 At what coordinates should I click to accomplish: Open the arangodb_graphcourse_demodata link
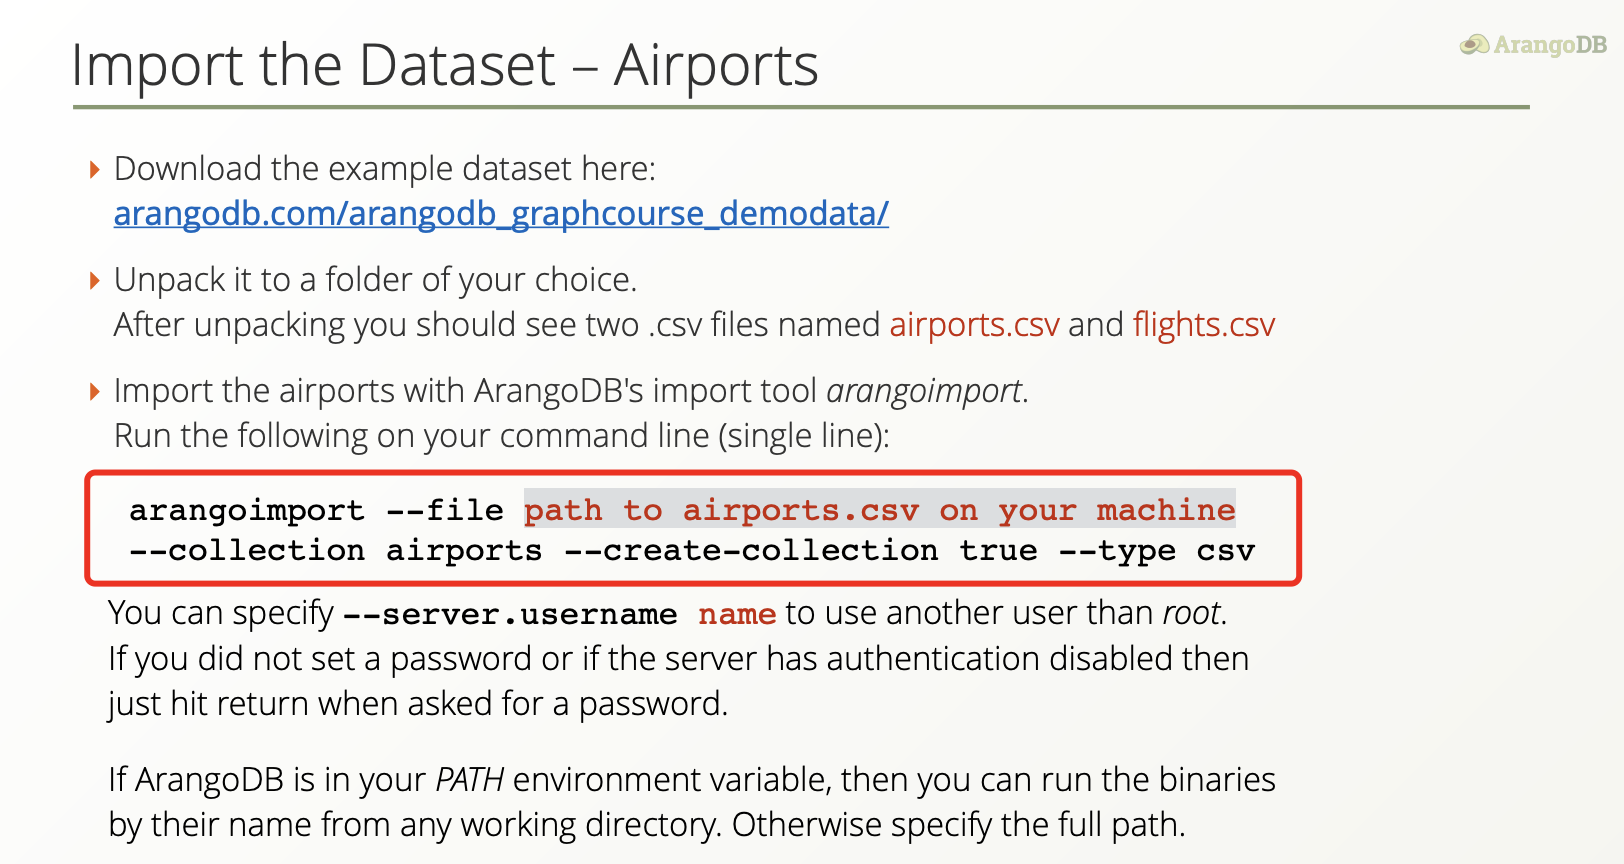[501, 214]
